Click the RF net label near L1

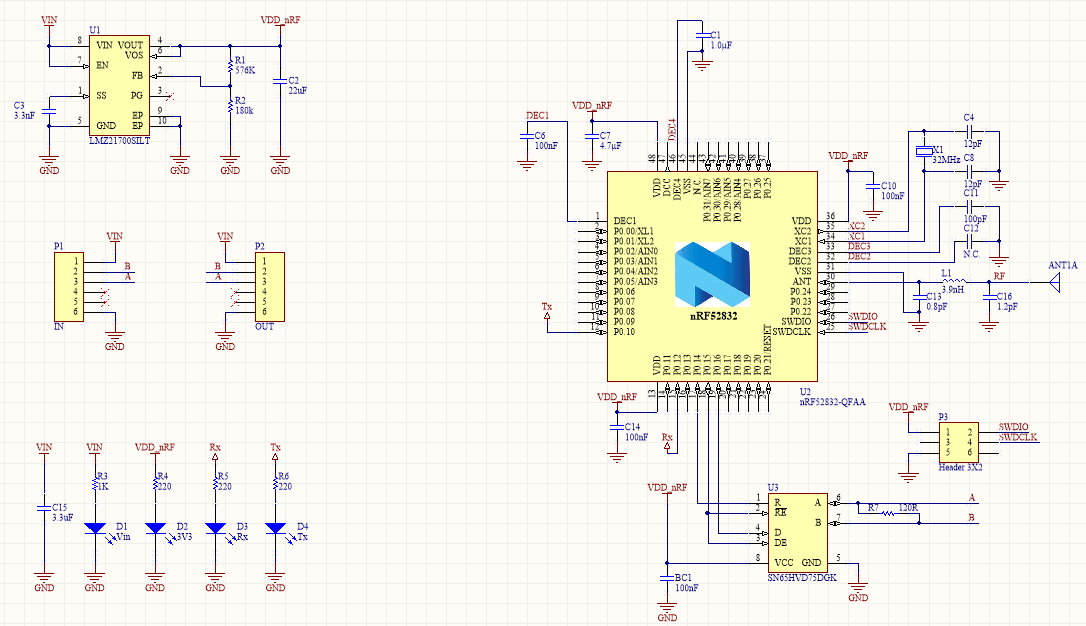(x=999, y=276)
